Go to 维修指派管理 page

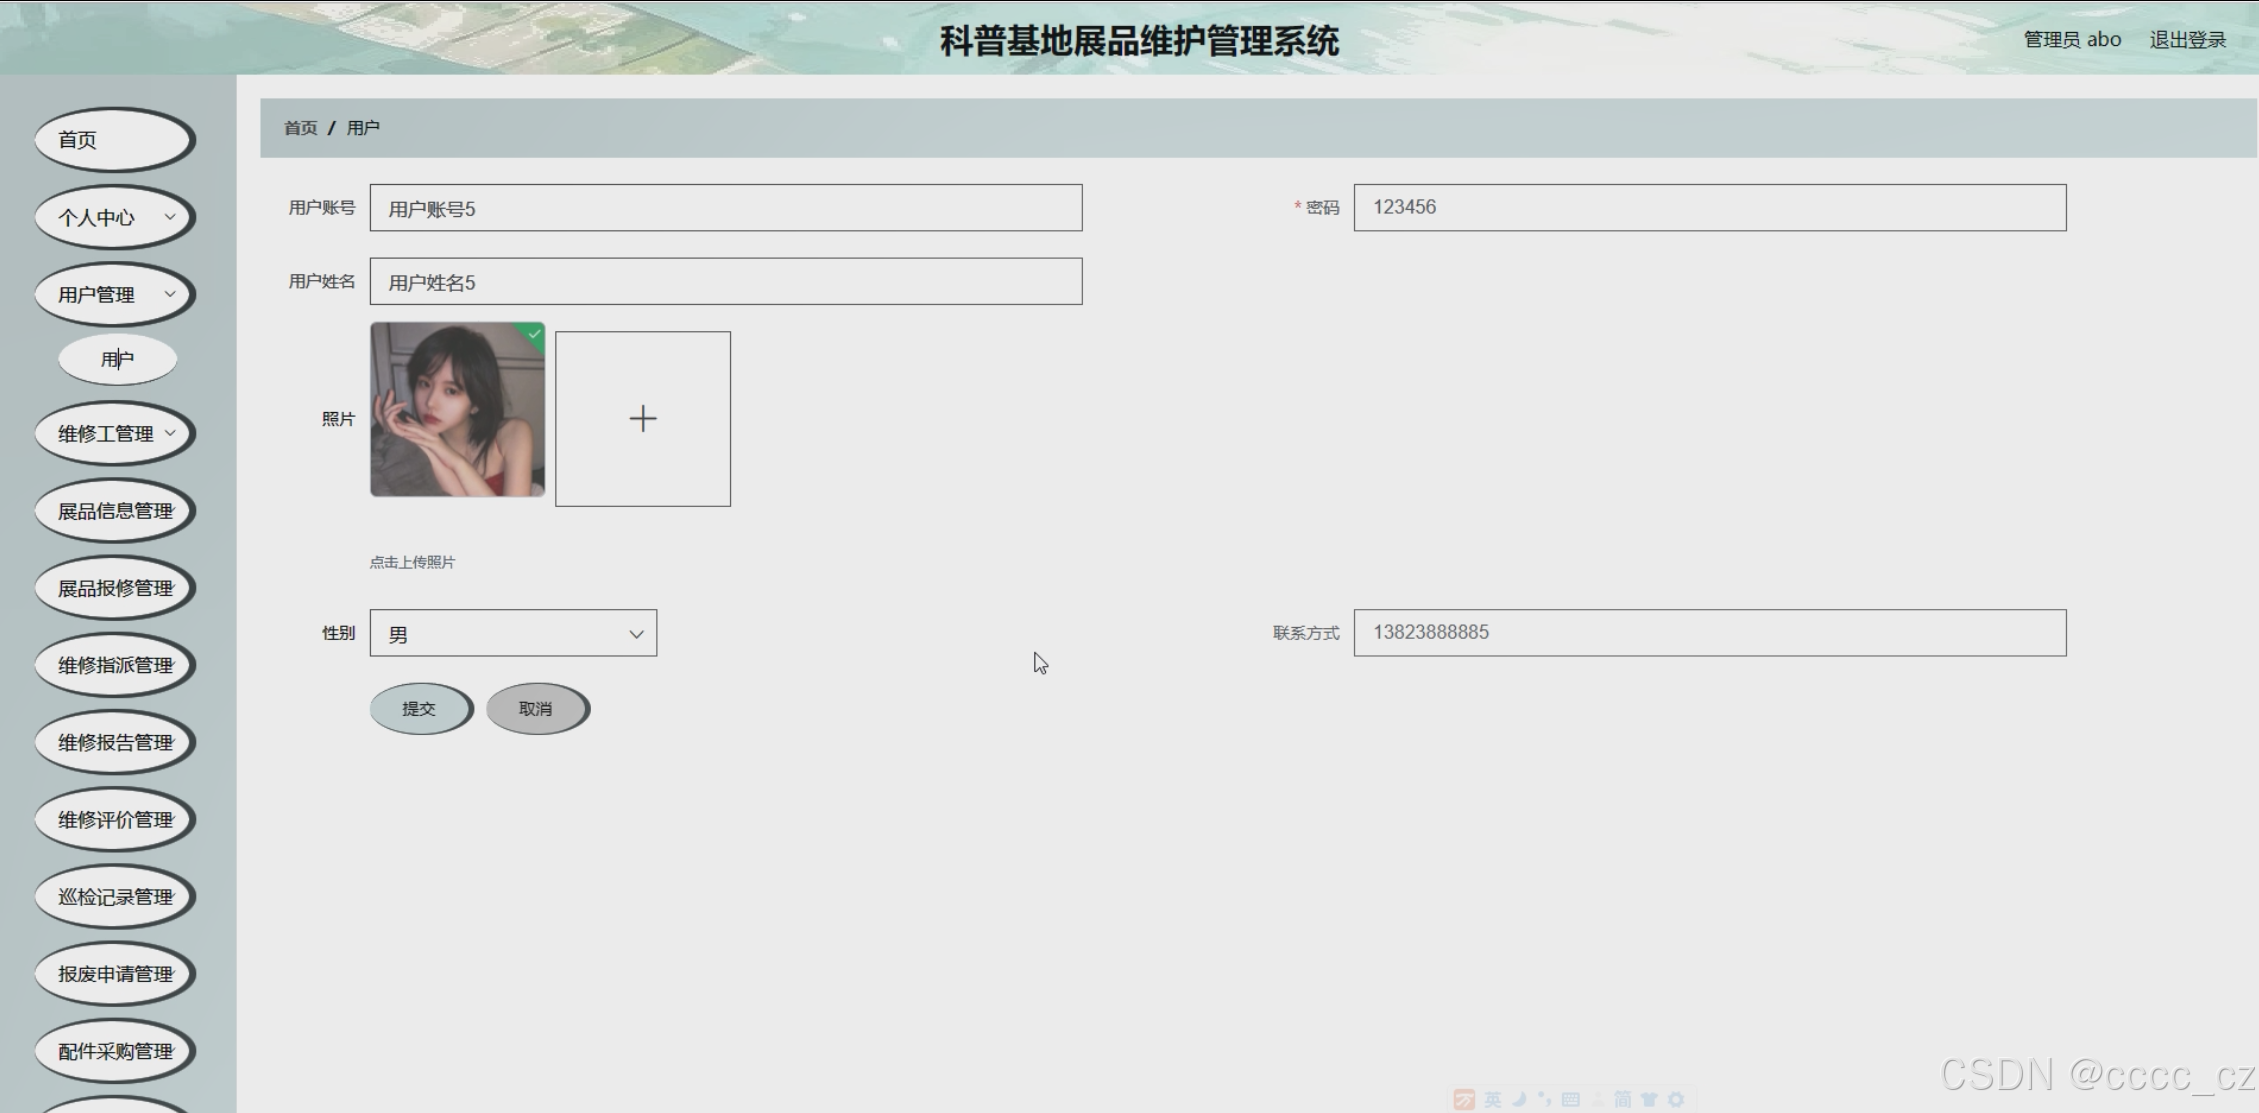pyautogui.click(x=115, y=665)
